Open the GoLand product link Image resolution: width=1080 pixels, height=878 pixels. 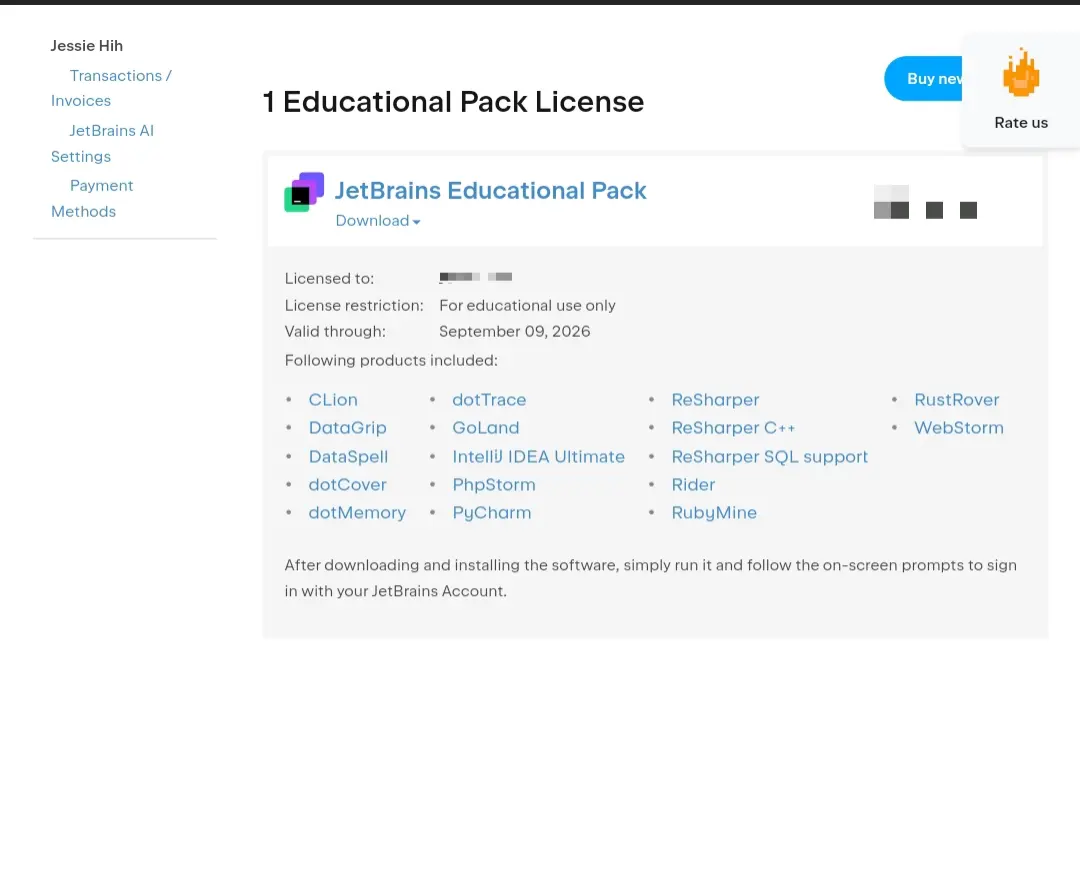click(486, 428)
